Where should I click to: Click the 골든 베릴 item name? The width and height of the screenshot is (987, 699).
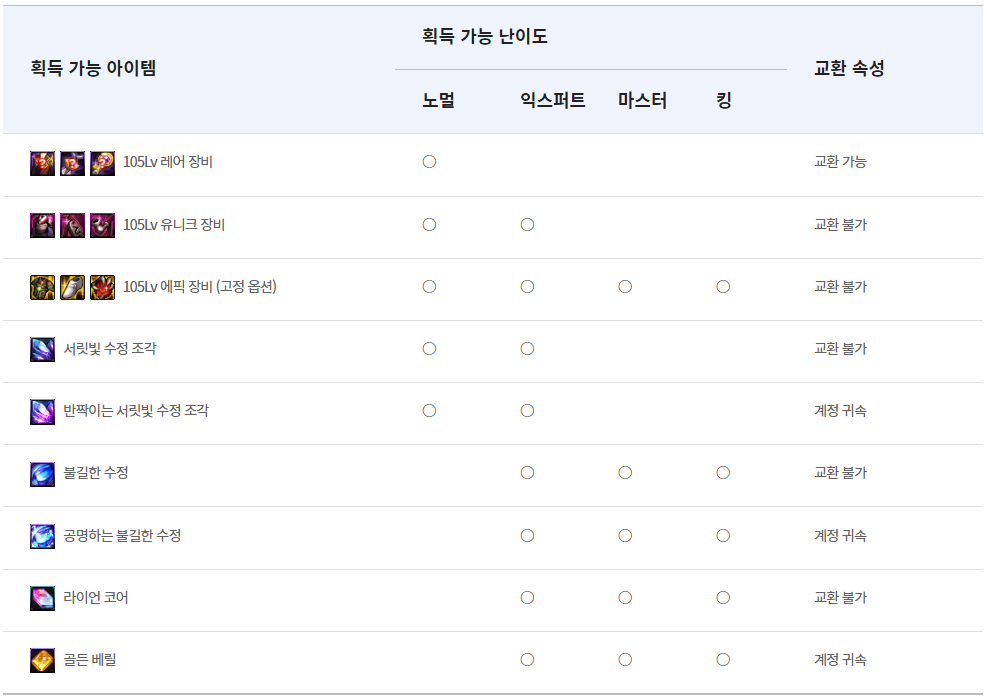click(90, 659)
